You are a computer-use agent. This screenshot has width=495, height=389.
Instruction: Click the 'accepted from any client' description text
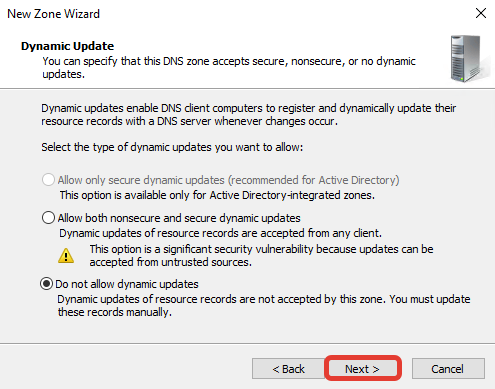(220, 233)
